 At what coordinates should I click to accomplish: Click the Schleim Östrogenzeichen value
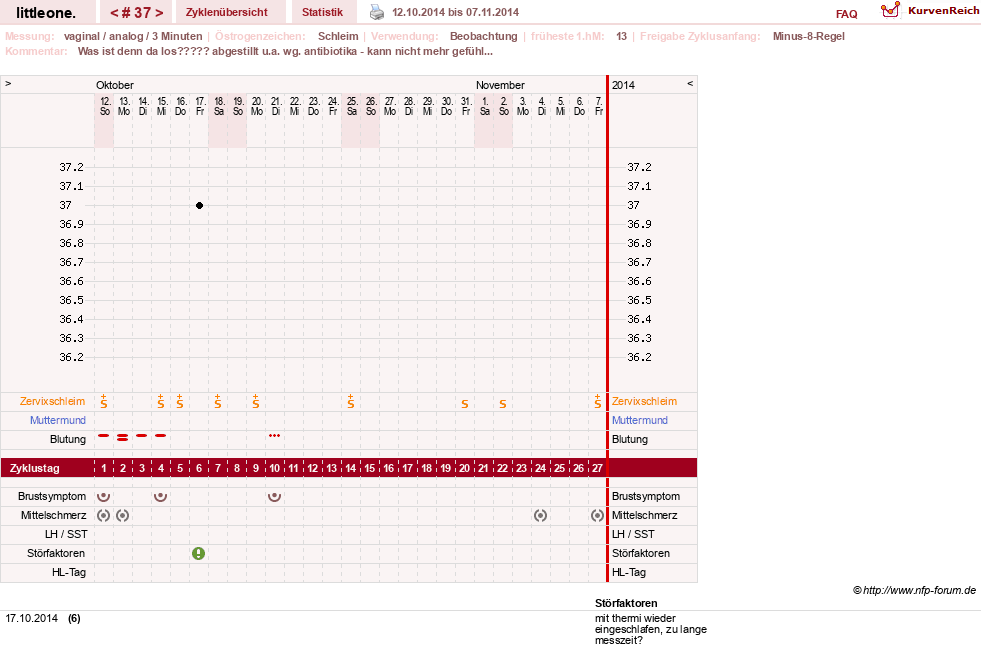[338, 36]
